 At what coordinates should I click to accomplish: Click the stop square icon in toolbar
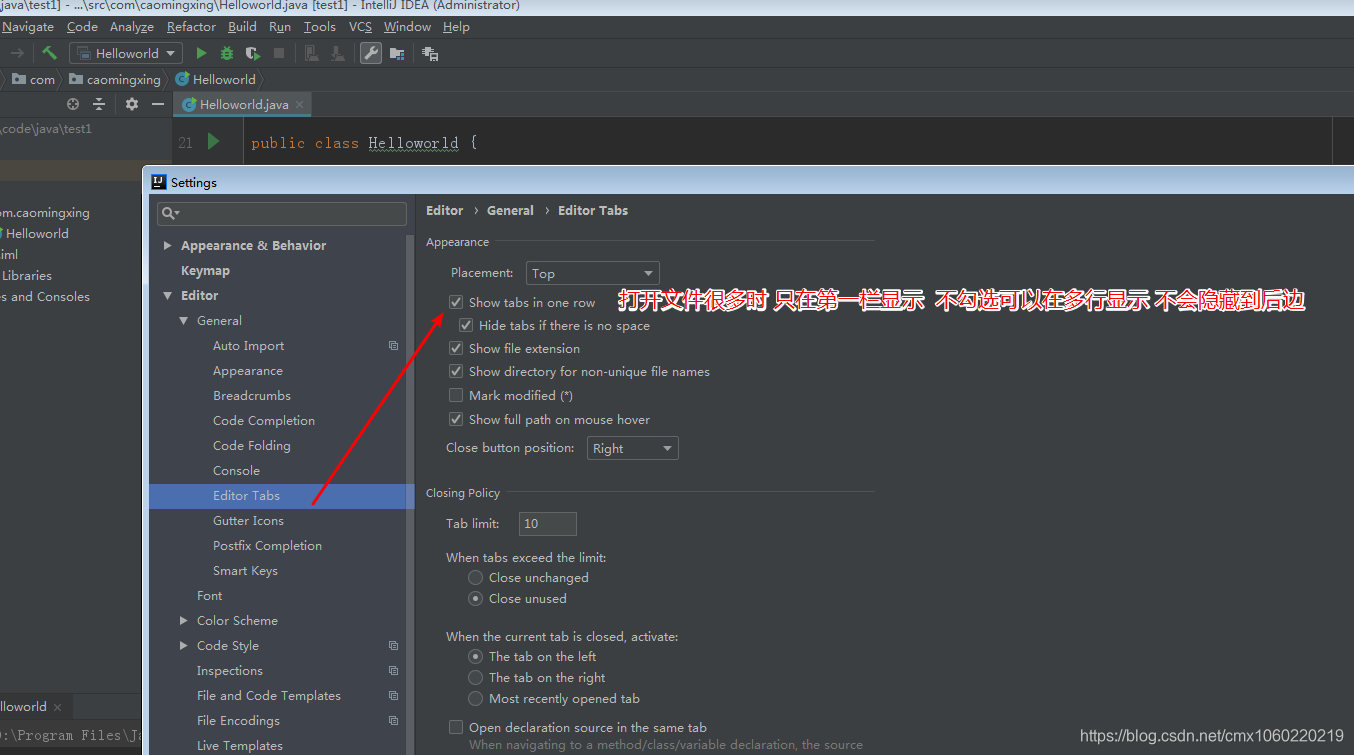tap(279, 53)
